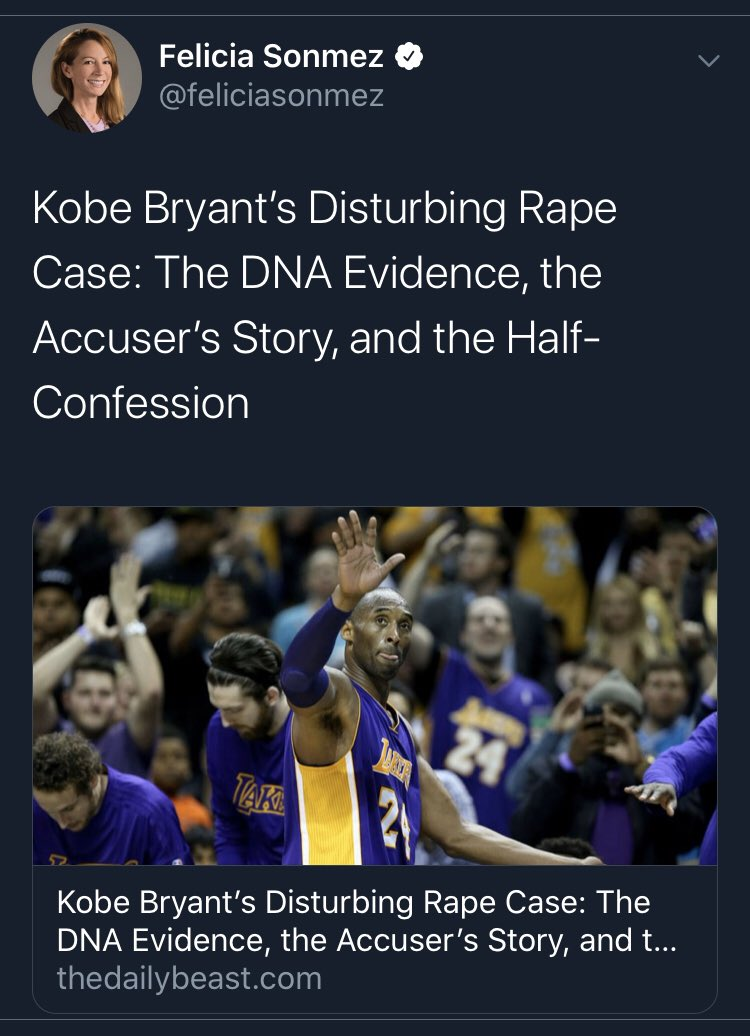Click the verified badge beside Felicia Sonmez
The image size is (750, 1036).
tap(408, 56)
